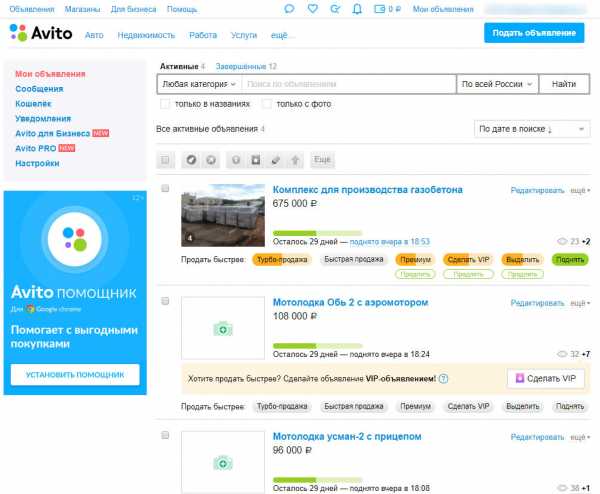Click dark round icon in bulk actions toolbar
The height and width of the screenshot is (494, 600).
(x=191, y=160)
